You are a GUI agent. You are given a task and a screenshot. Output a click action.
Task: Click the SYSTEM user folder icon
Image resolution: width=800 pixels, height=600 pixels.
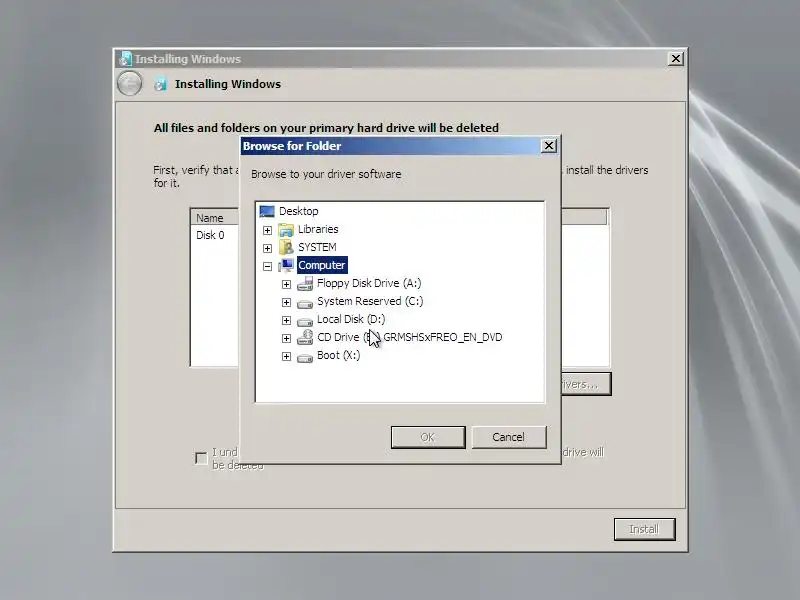(x=286, y=247)
